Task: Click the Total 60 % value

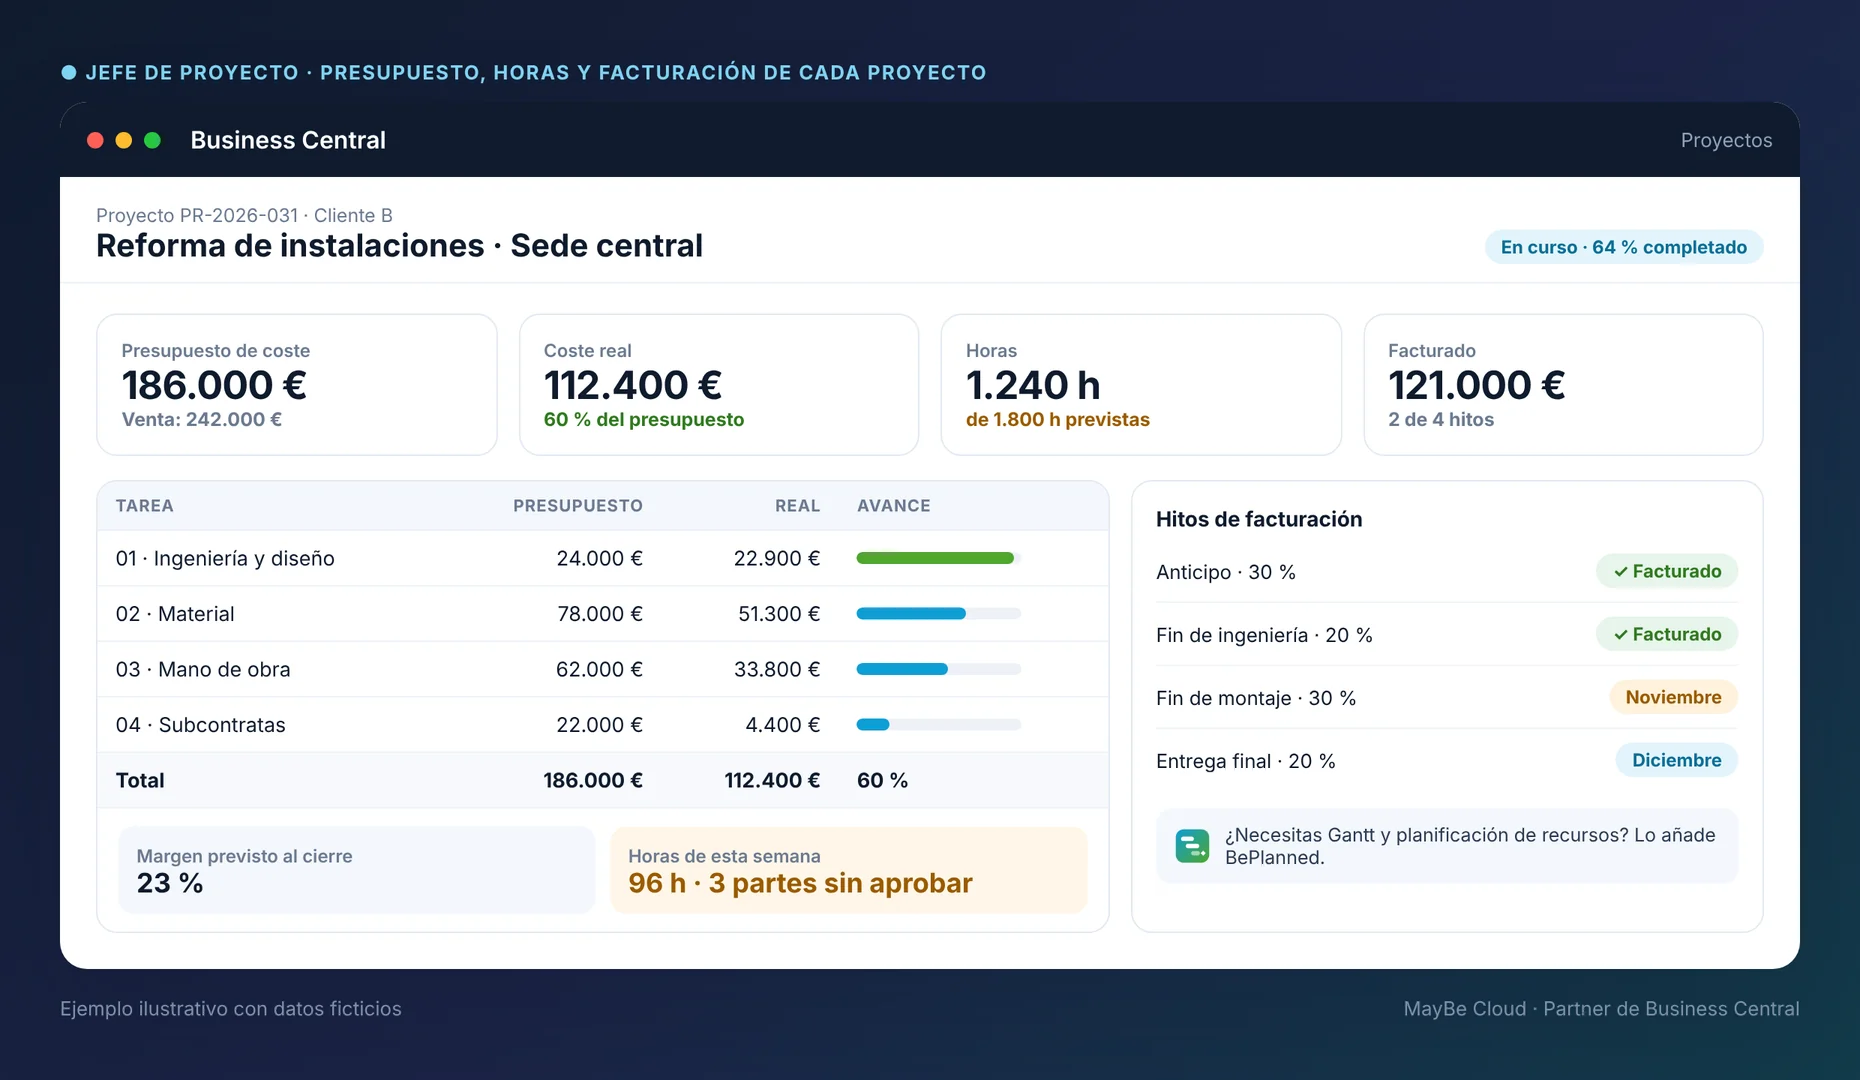Action: click(882, 780)
